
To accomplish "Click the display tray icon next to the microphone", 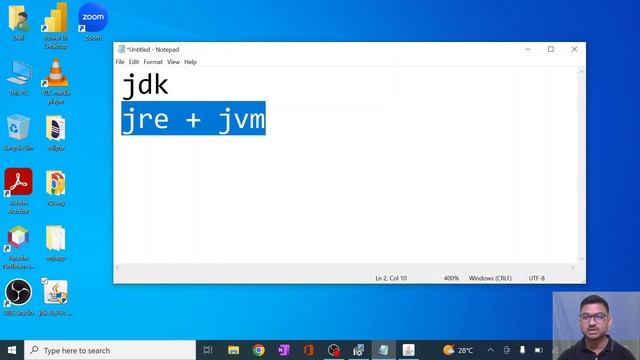I will pyautogui.click(x=507, y=350).
